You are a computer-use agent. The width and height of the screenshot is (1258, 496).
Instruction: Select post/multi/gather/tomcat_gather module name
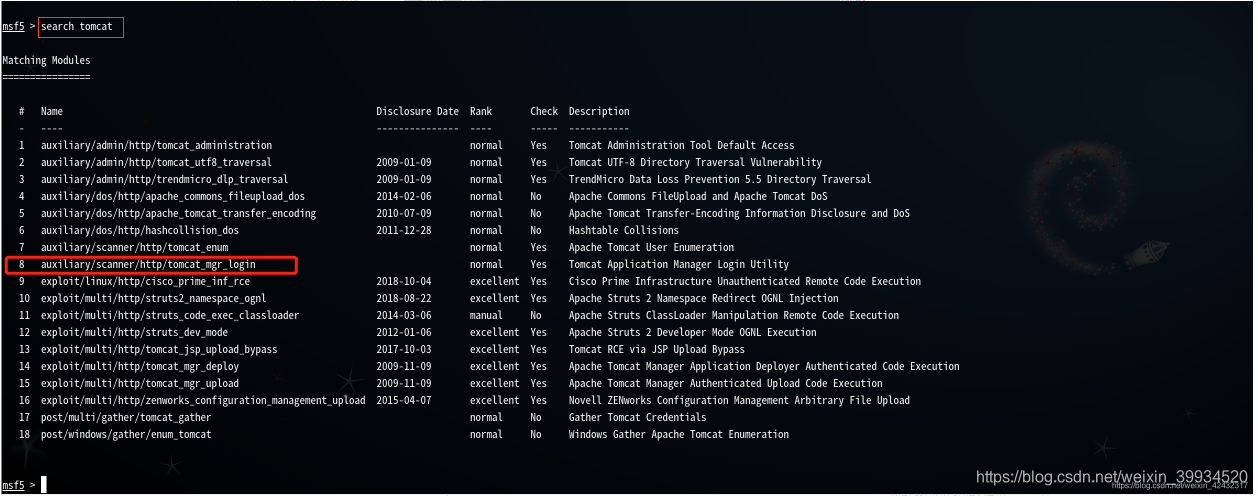[126, 417]
